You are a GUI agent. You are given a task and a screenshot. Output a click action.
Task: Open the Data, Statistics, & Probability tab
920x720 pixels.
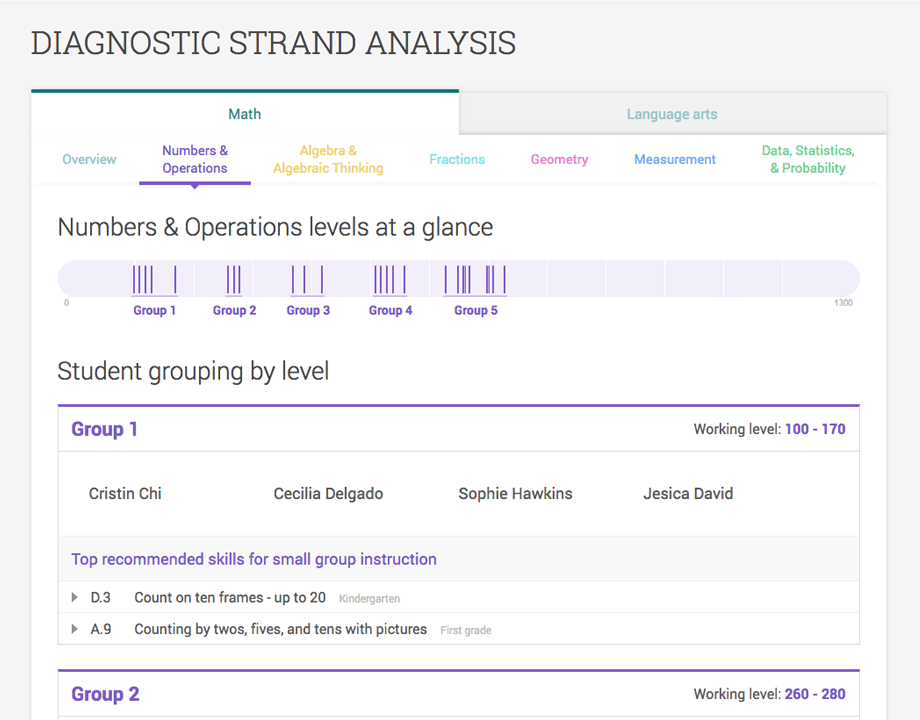click(807, 159)
